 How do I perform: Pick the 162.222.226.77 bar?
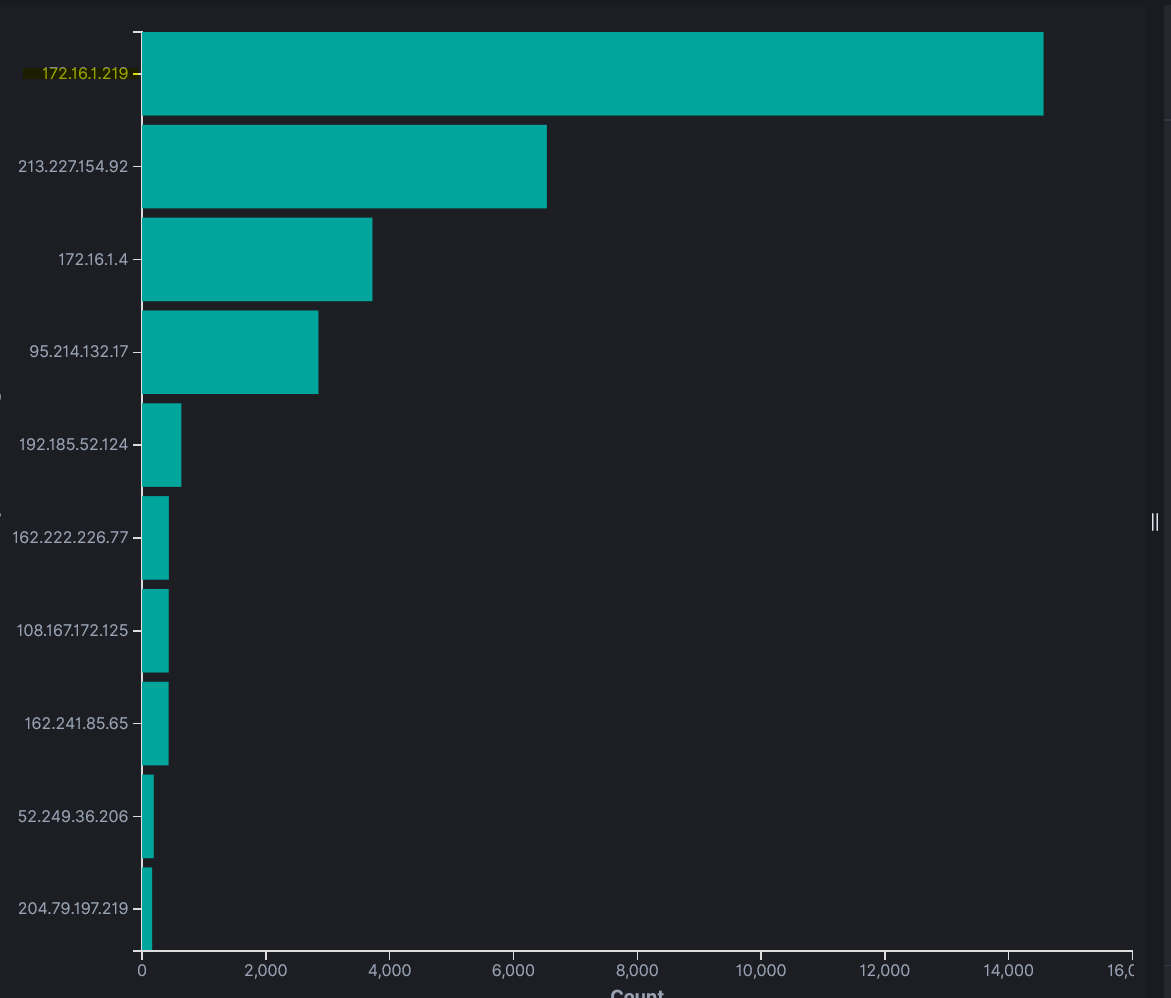[155, 538]
